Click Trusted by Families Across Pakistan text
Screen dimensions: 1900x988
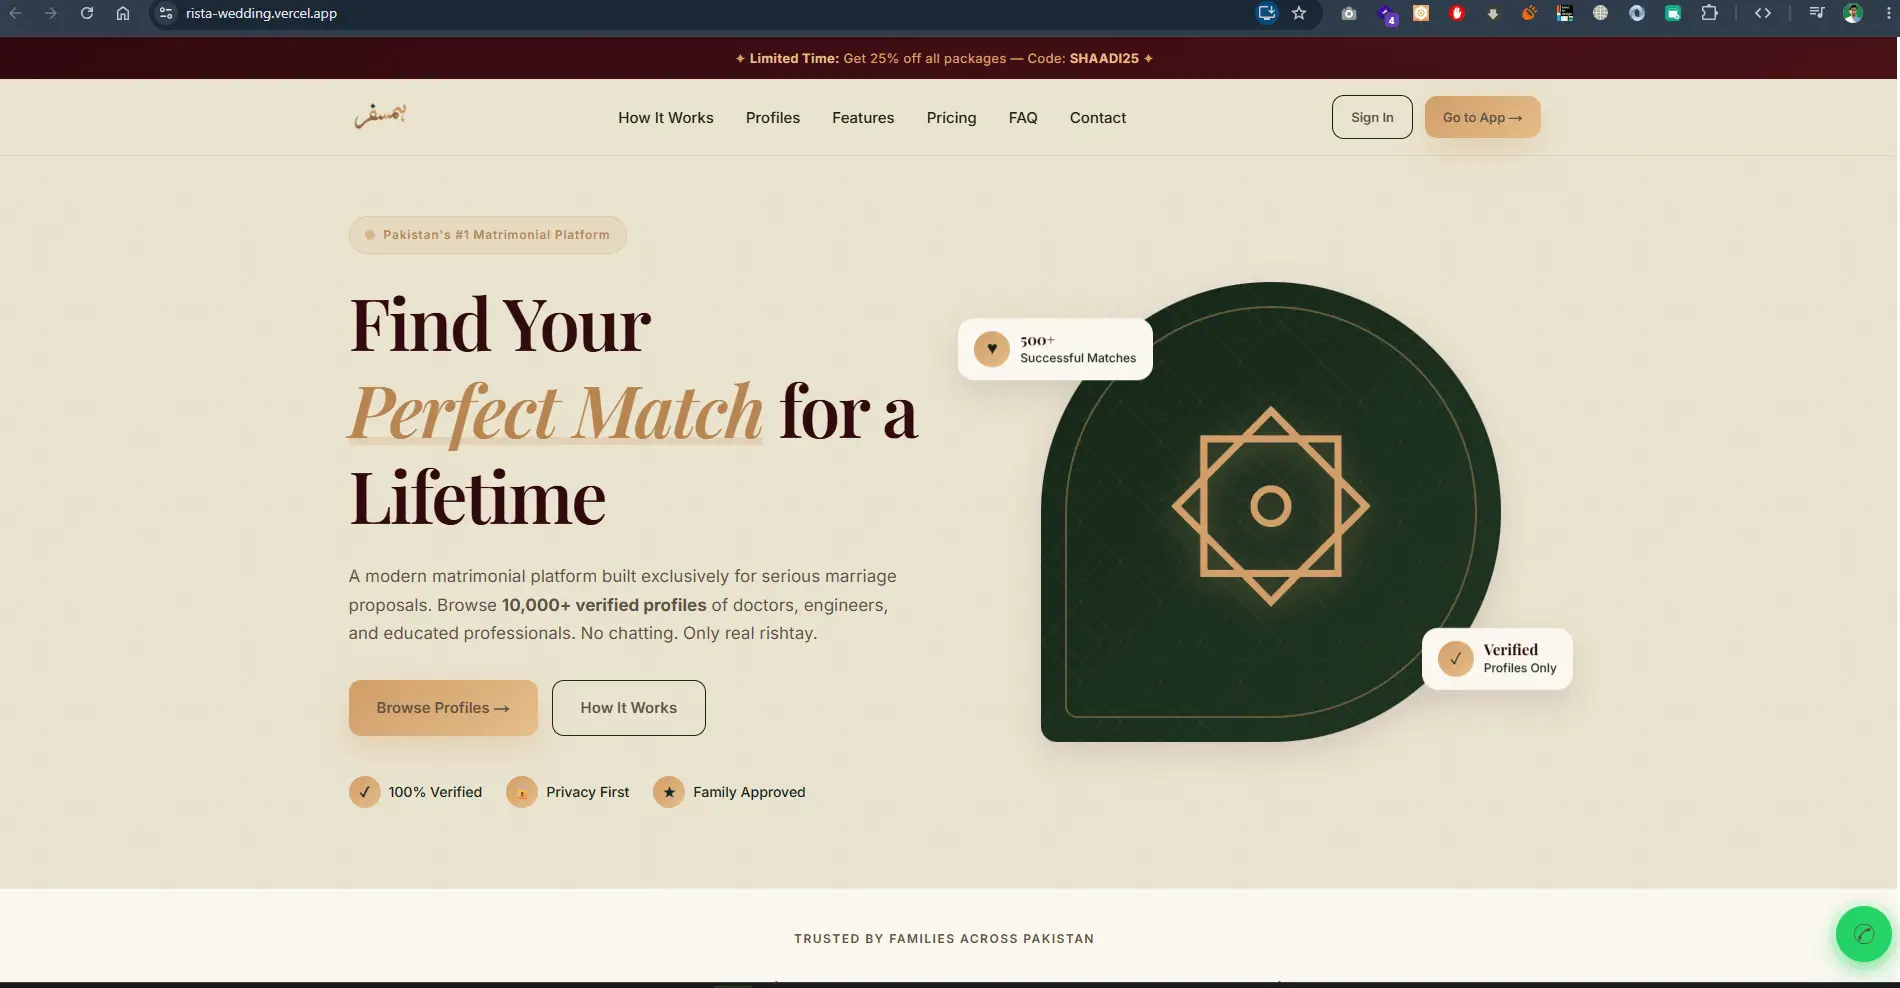(944, 939)
